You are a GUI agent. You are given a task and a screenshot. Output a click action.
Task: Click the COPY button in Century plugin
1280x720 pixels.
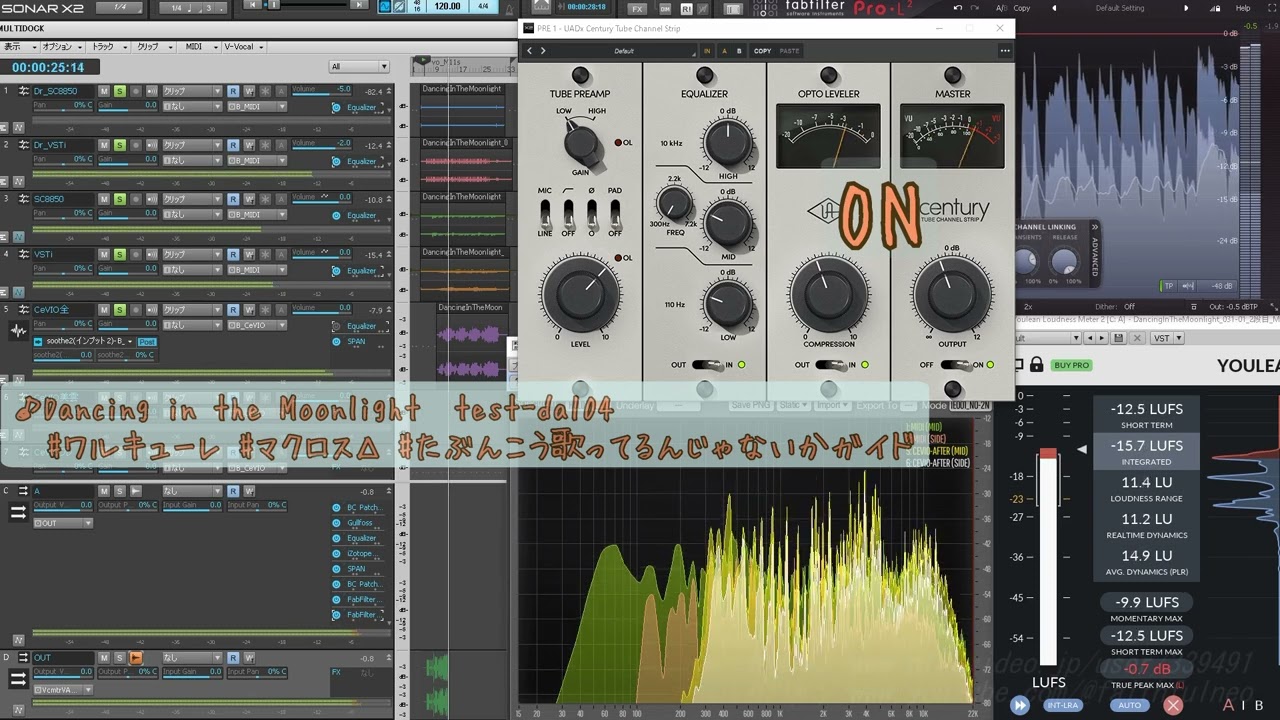pos(763,50)
